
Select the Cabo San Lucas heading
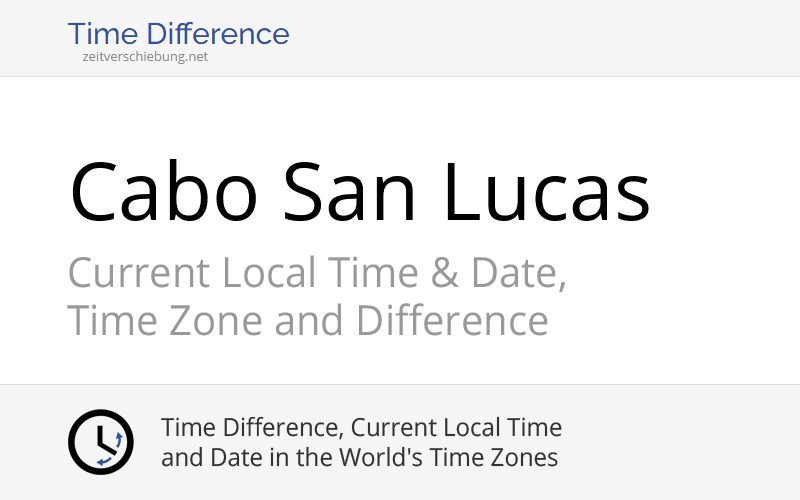(x=360, y=193)
